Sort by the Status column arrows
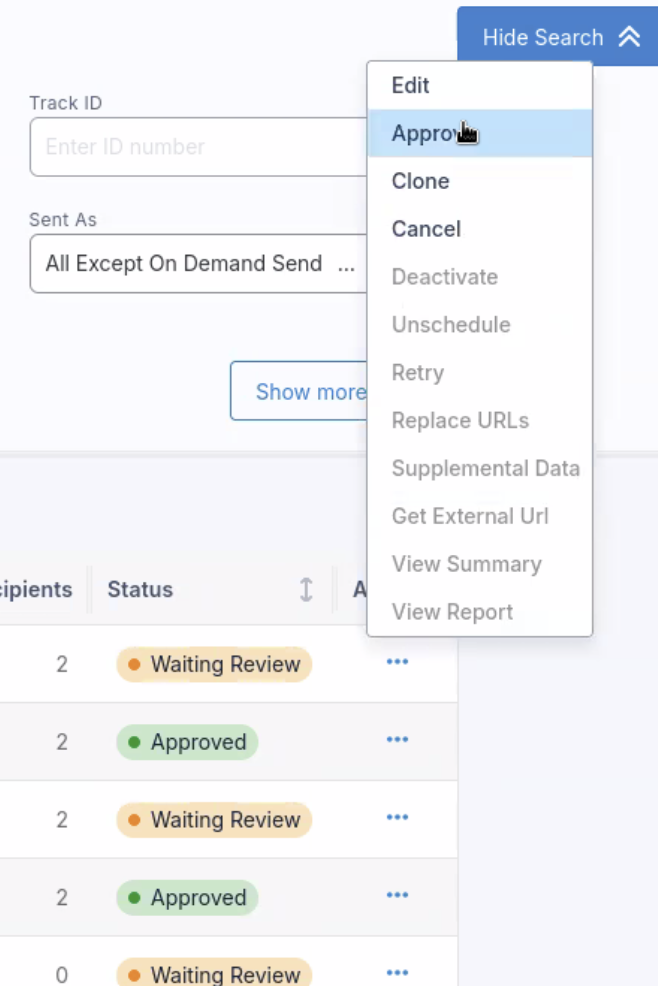The image size is (658, 986). (x=306, y=590)
